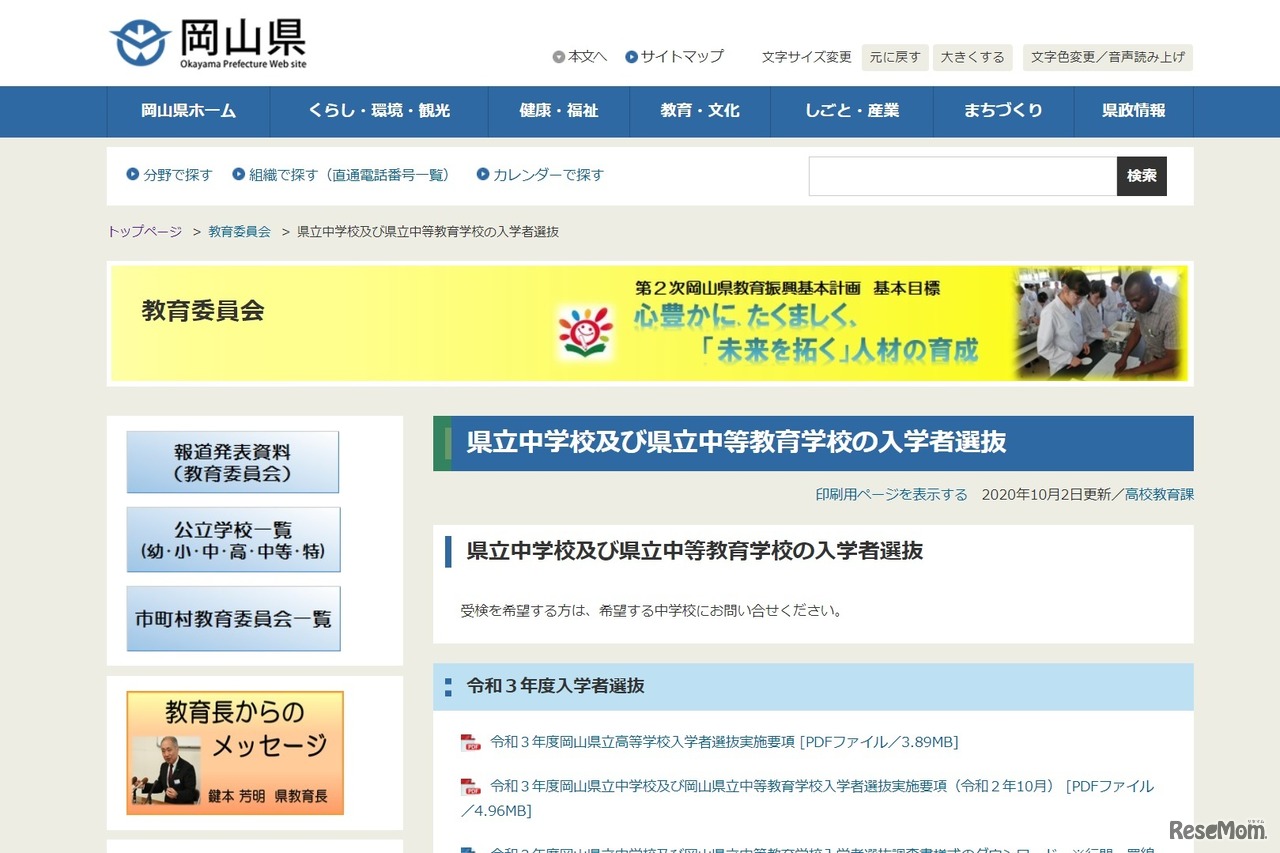Click the arrow icon beside 分野で探す

pos(133,174)
